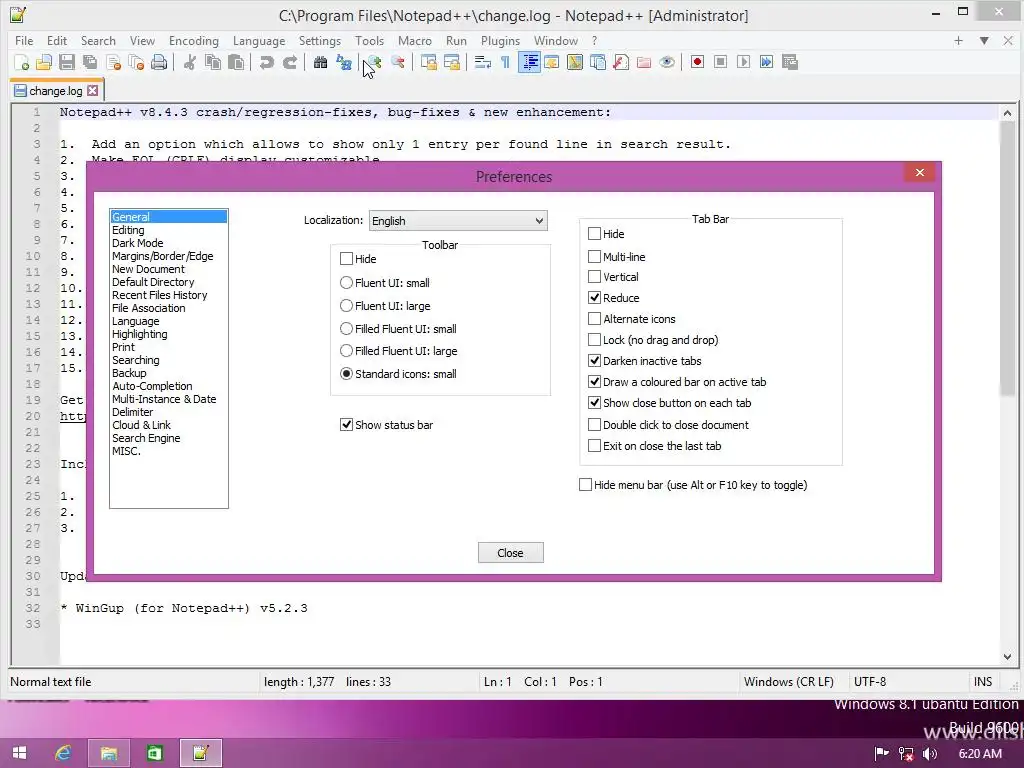Toggle Darken inactive tabs checkbox
The width and height of the screenshot is (1024, 768).
(x=594, y=360)
